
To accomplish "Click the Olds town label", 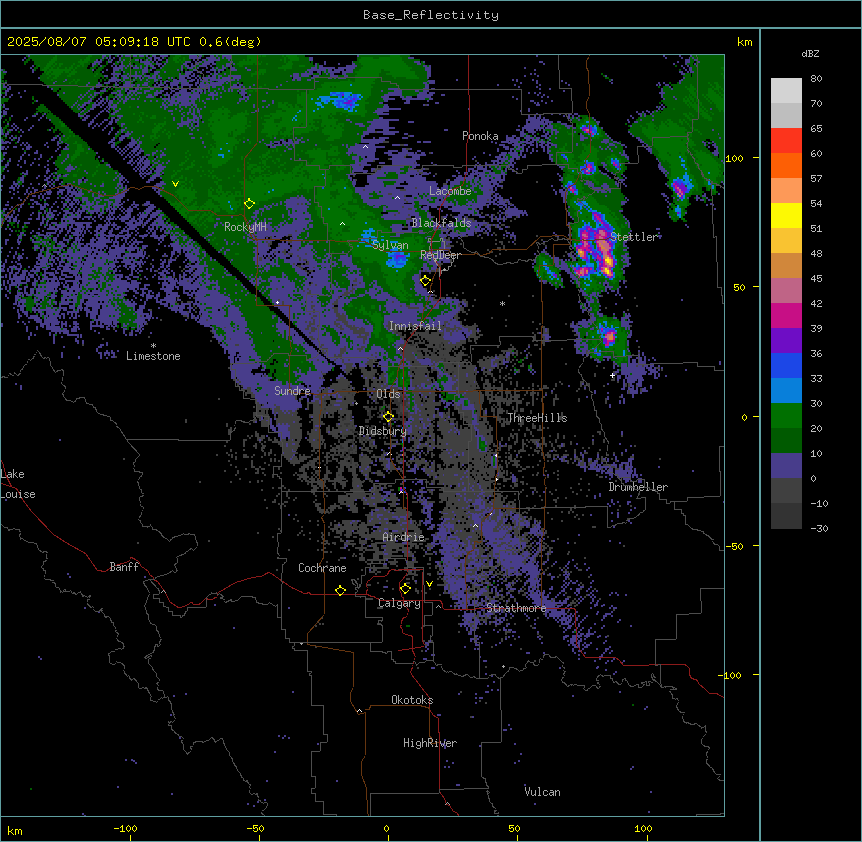I will [x=388, y=394].
